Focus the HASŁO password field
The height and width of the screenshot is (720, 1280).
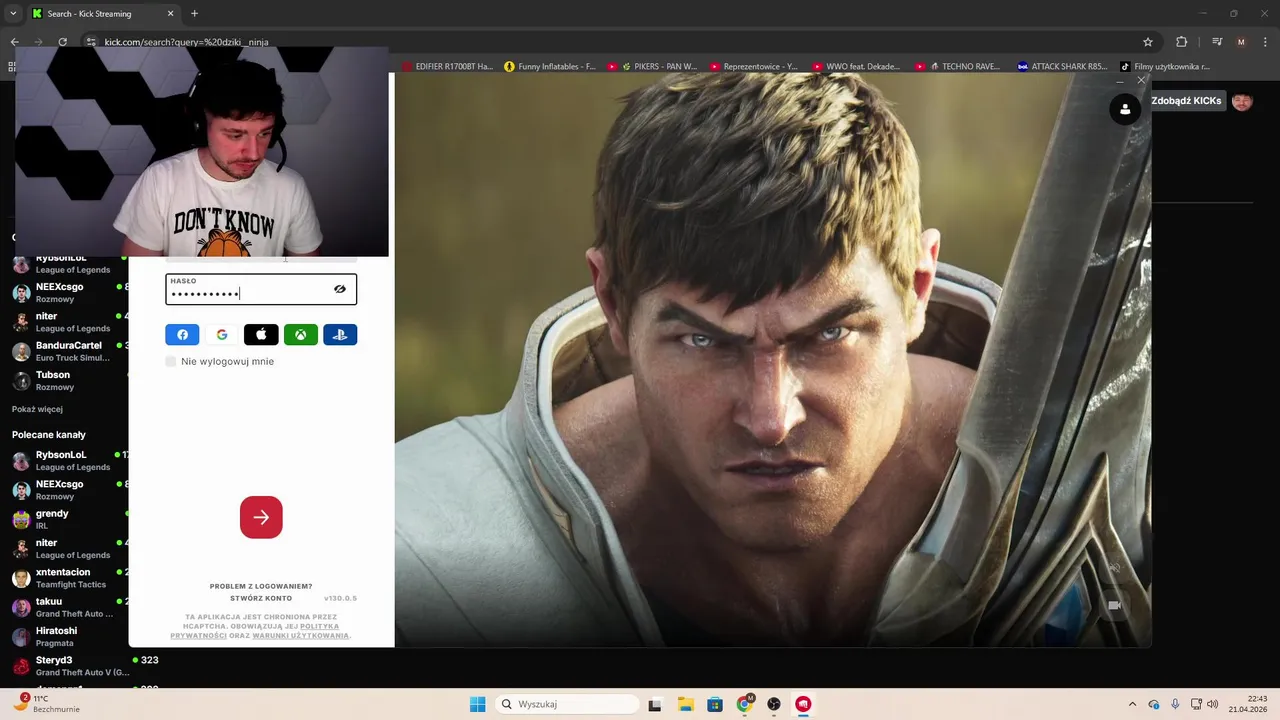point(261,289)
